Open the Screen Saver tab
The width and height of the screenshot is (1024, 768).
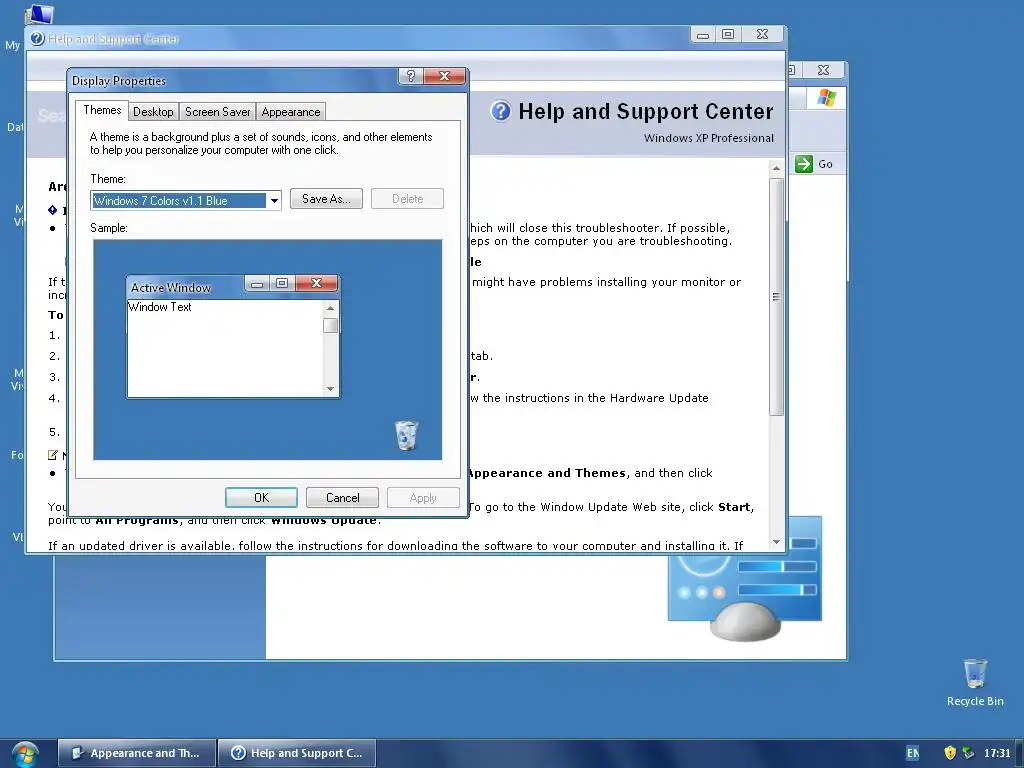coord(217,112)
